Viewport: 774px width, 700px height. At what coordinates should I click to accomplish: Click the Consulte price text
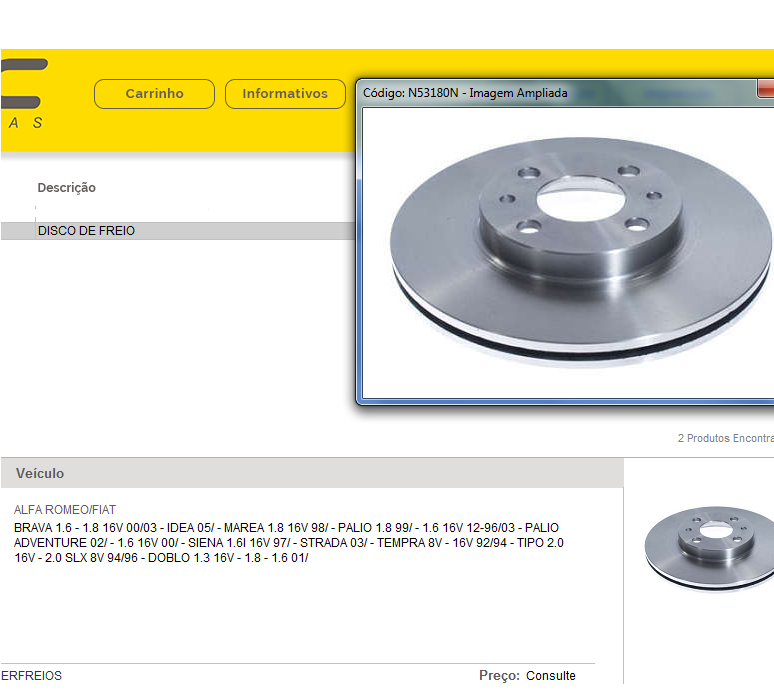point(551,675)
